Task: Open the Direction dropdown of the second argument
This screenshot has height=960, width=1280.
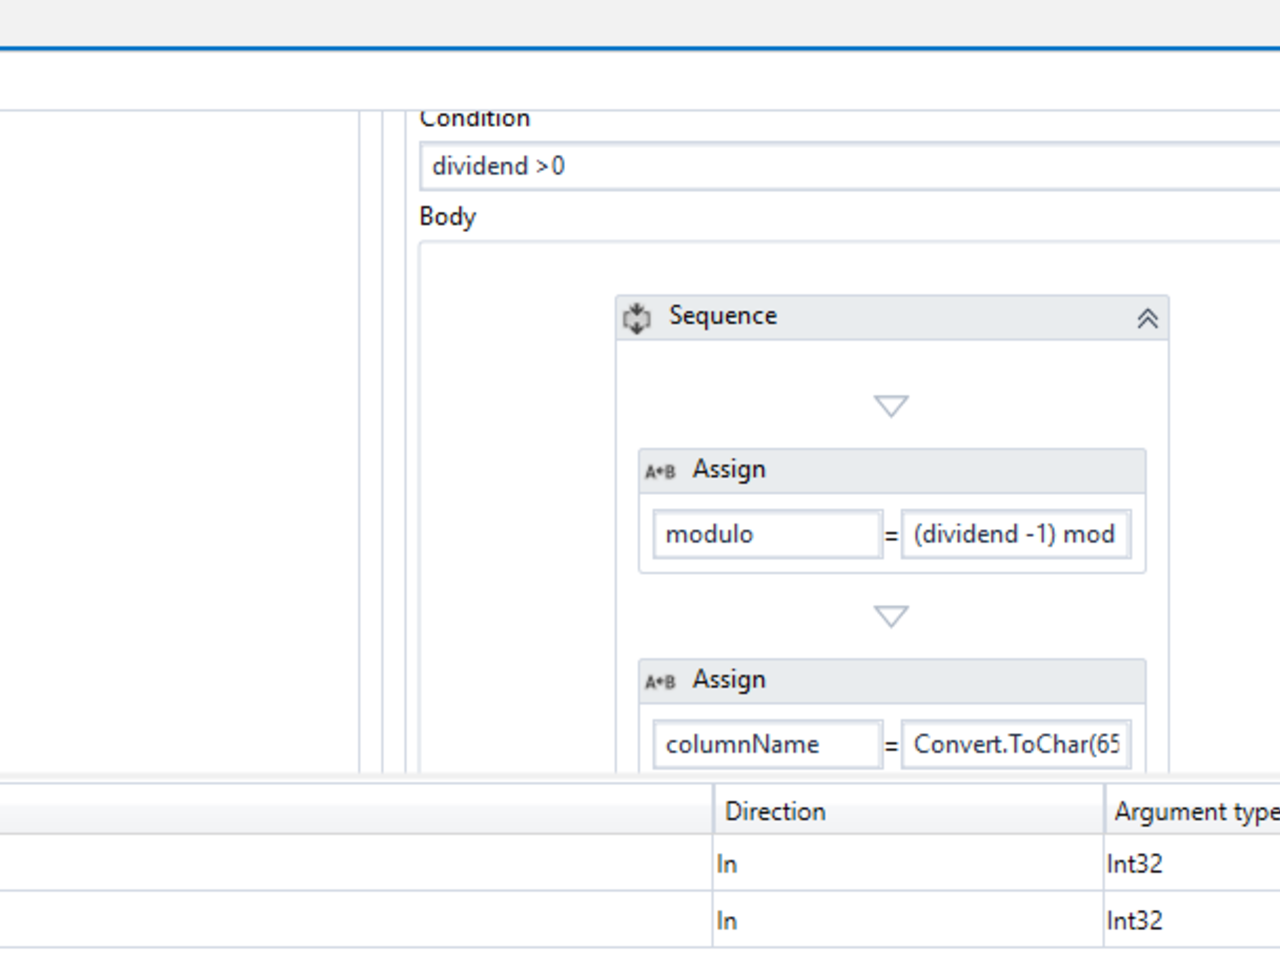Action: click(907, 921)
